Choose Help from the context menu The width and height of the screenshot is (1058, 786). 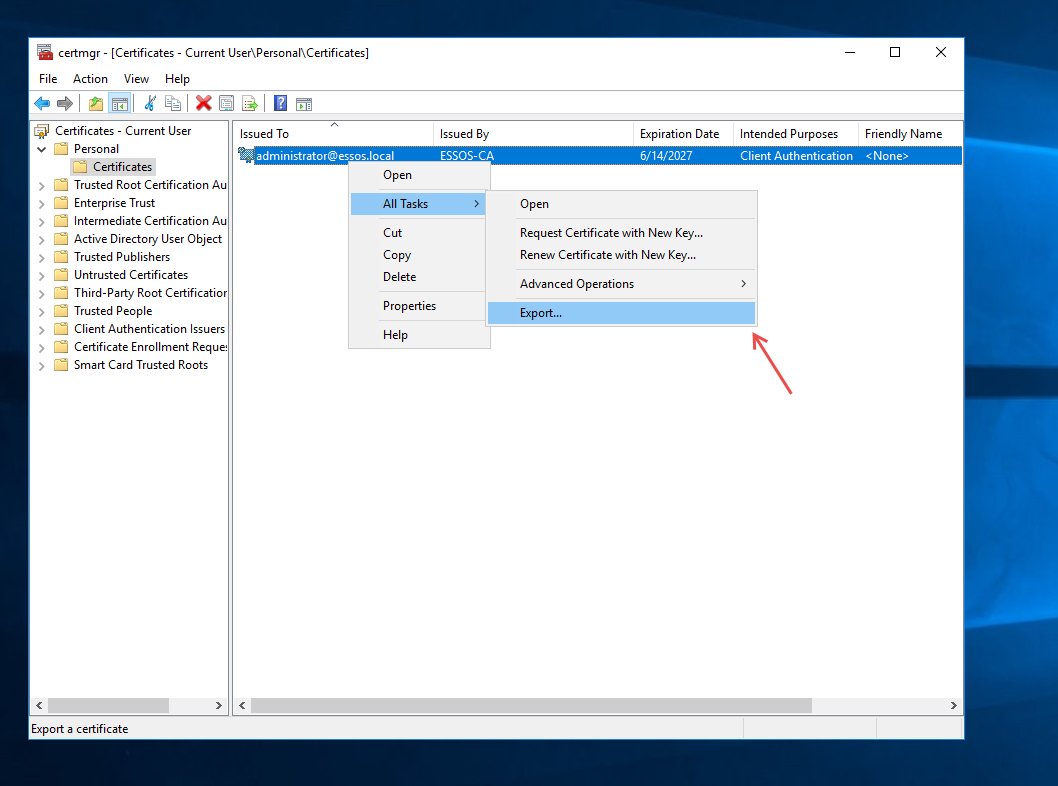(x=418, y=335)
